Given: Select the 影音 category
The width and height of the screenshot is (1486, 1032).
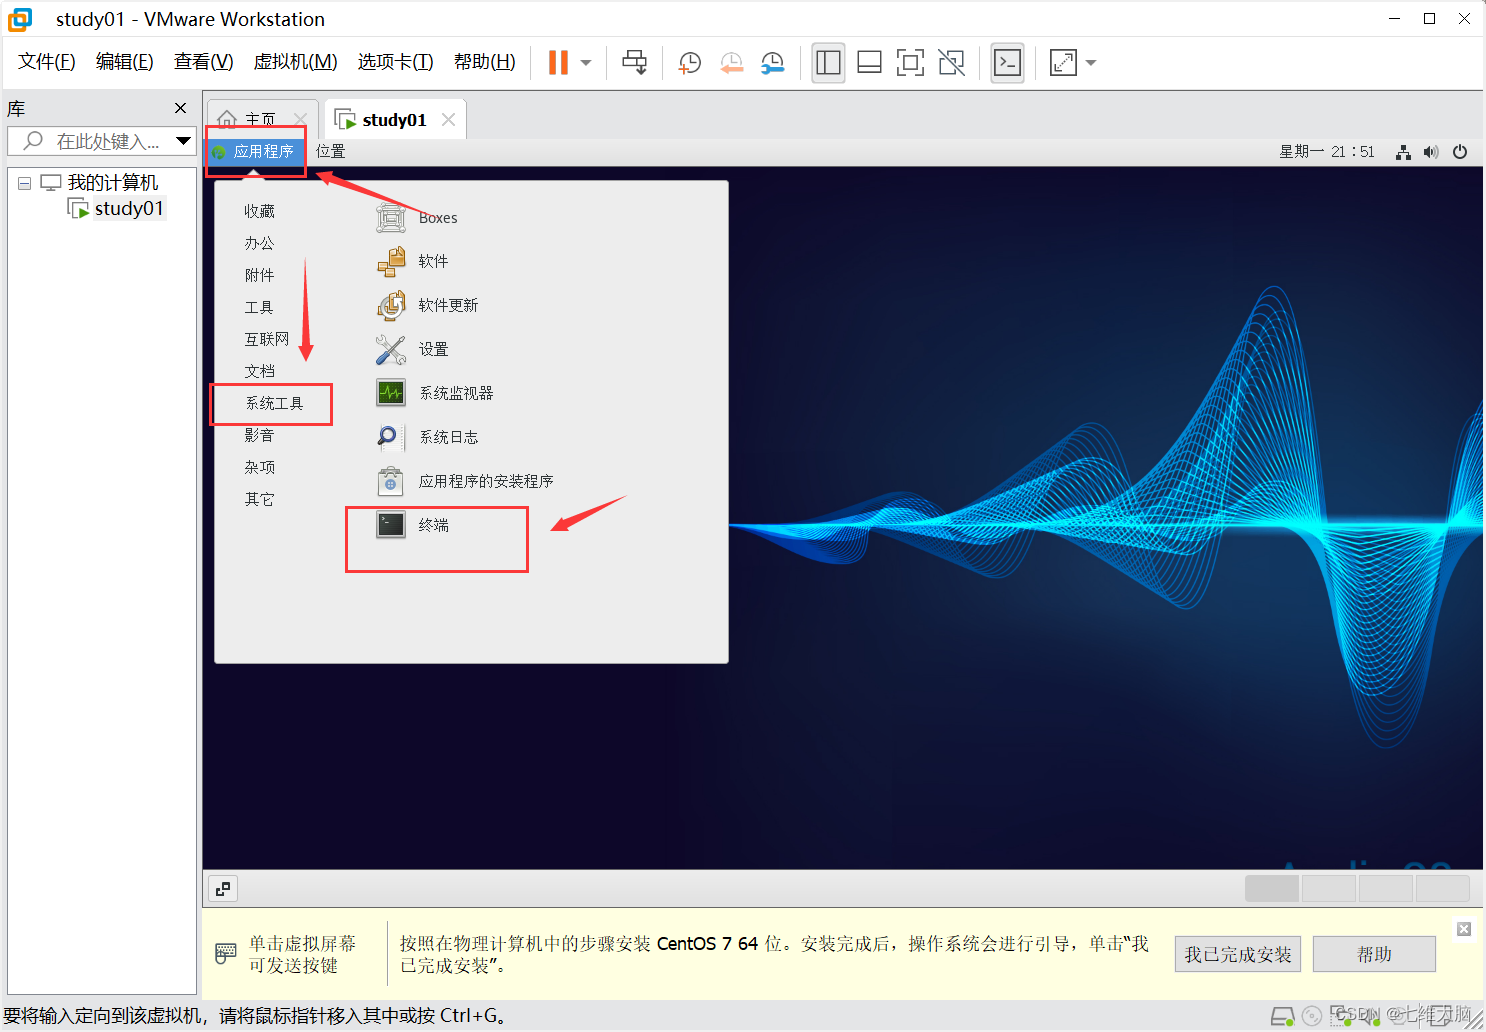Looking at the screenshot, I should tap(259, 435).
